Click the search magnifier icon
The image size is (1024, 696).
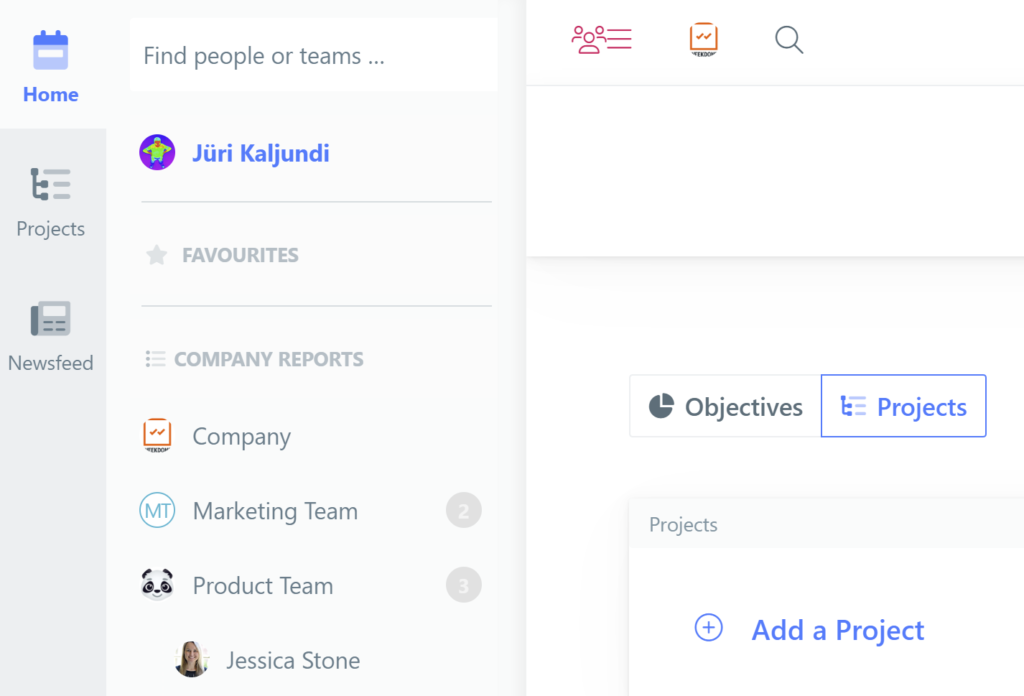coord(789,40)
